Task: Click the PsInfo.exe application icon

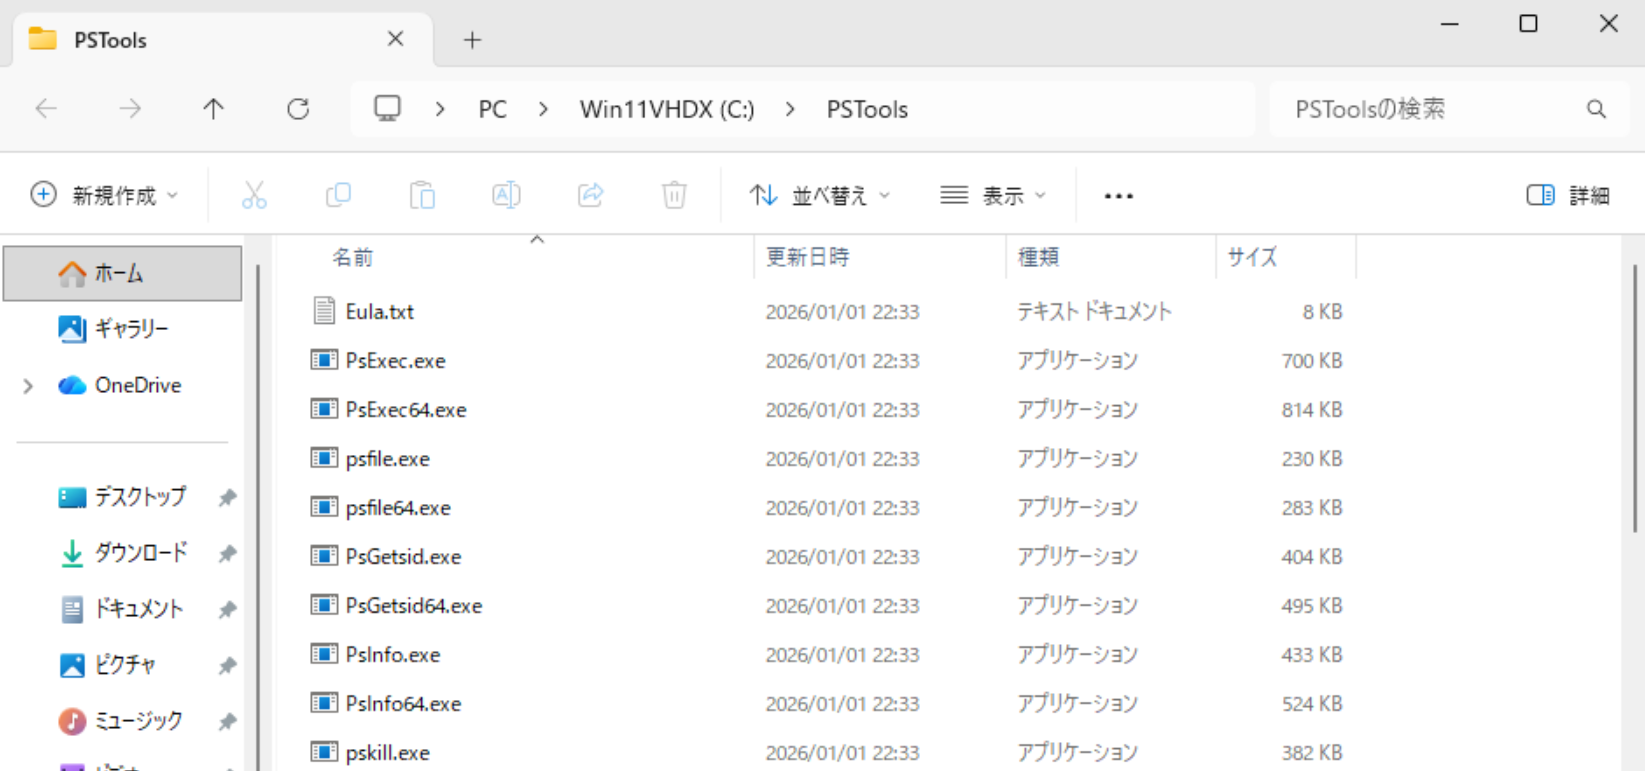Action: pyautogui.click(x=323, y=654)
